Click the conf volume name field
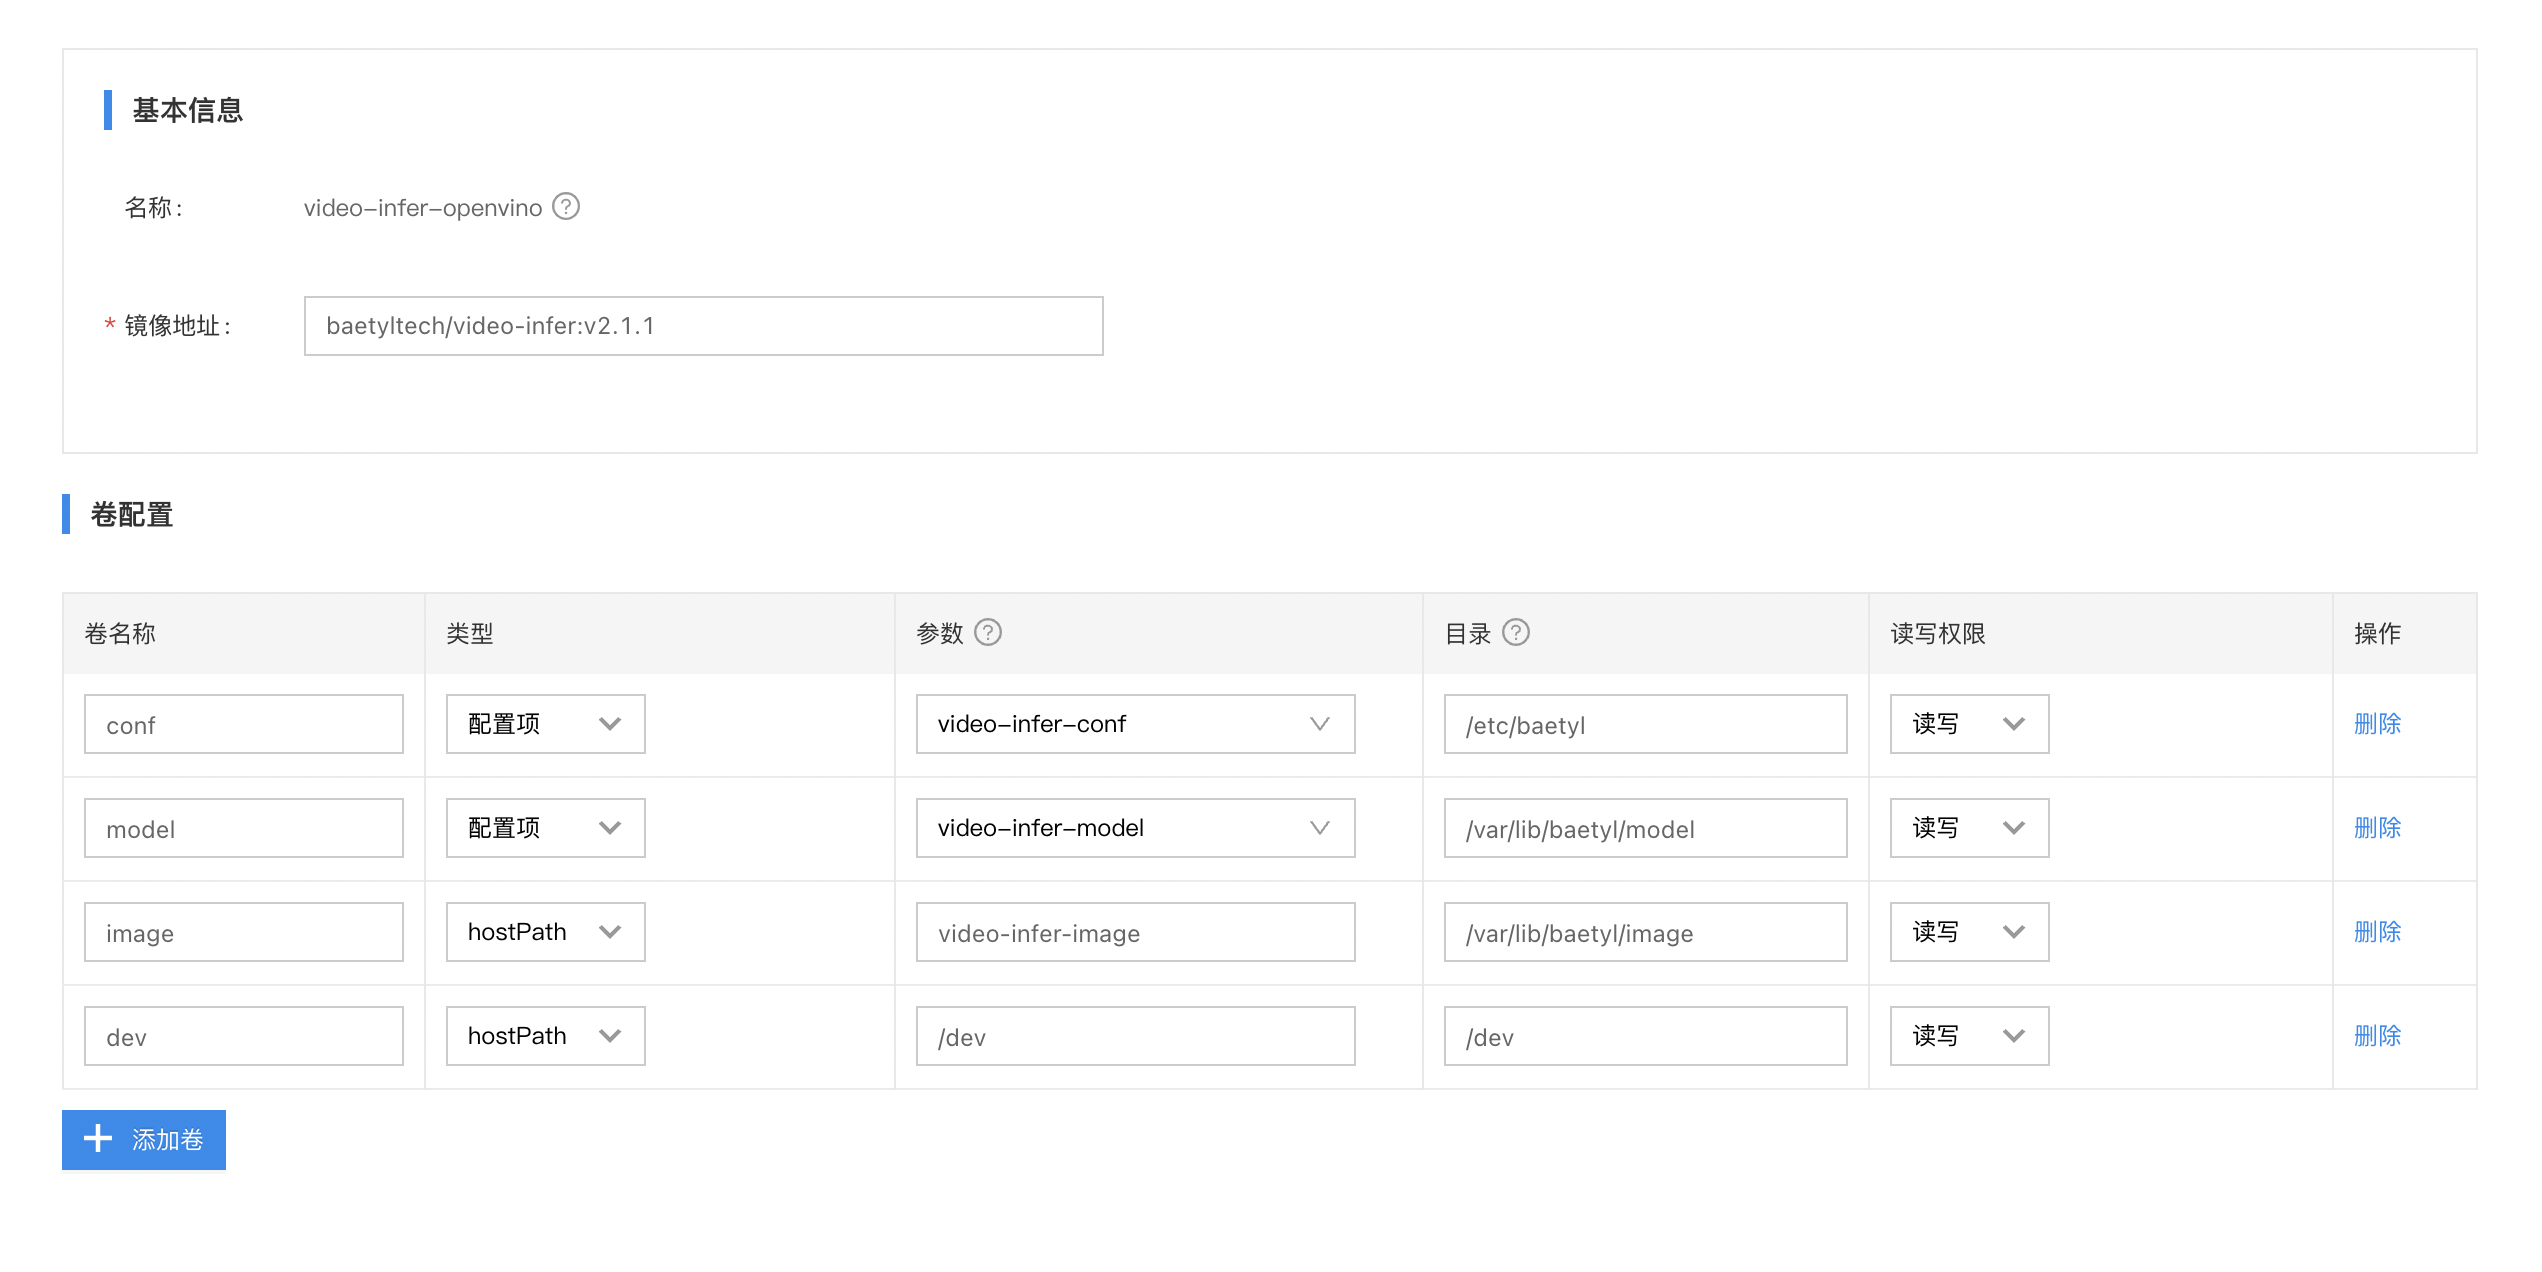This screenshot has width=2542, height=1272. pos(243,724)
